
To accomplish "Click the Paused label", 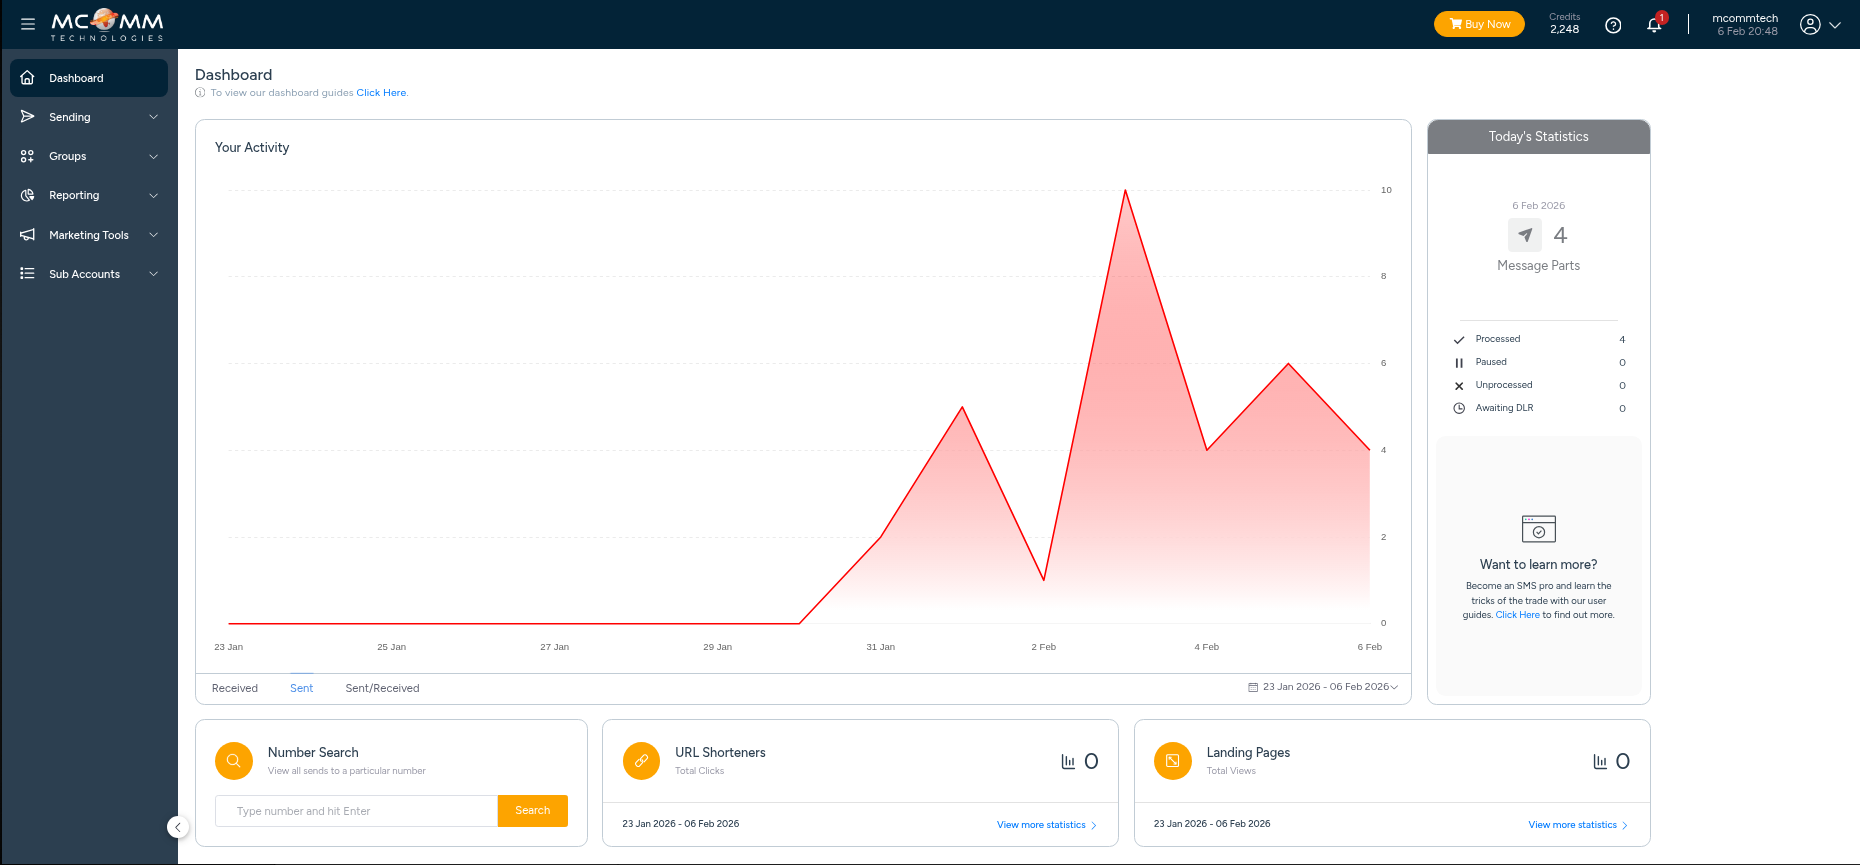I will click(1491, 362).
